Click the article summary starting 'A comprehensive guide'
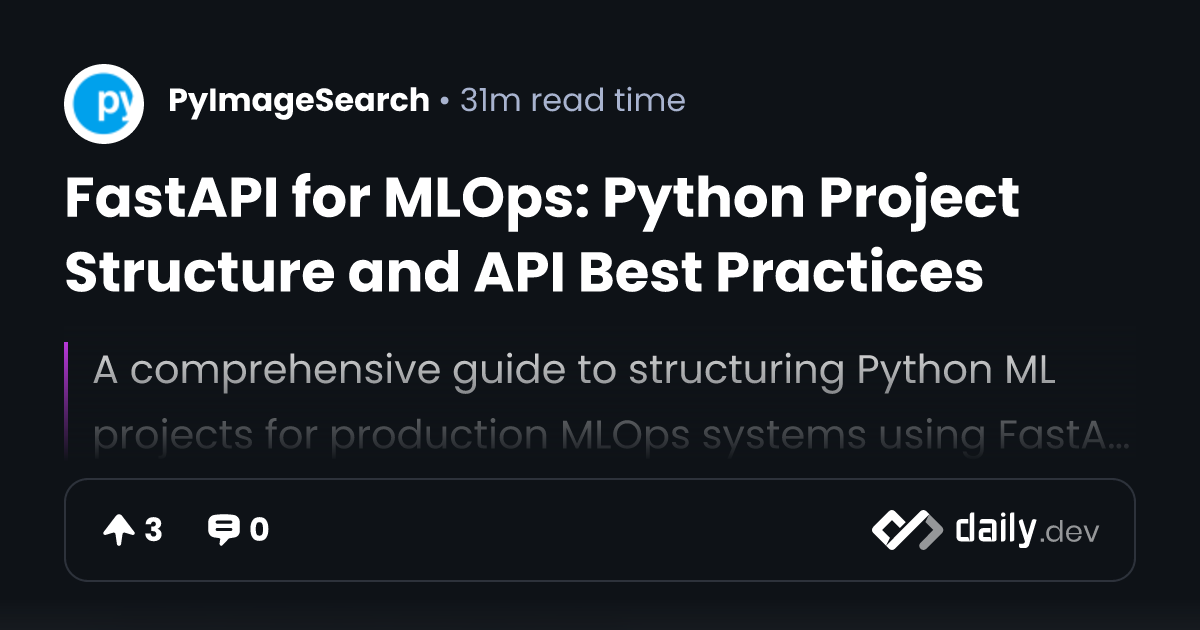The width and height of the screenshot is (1200, 630). [x=610, y=402]
